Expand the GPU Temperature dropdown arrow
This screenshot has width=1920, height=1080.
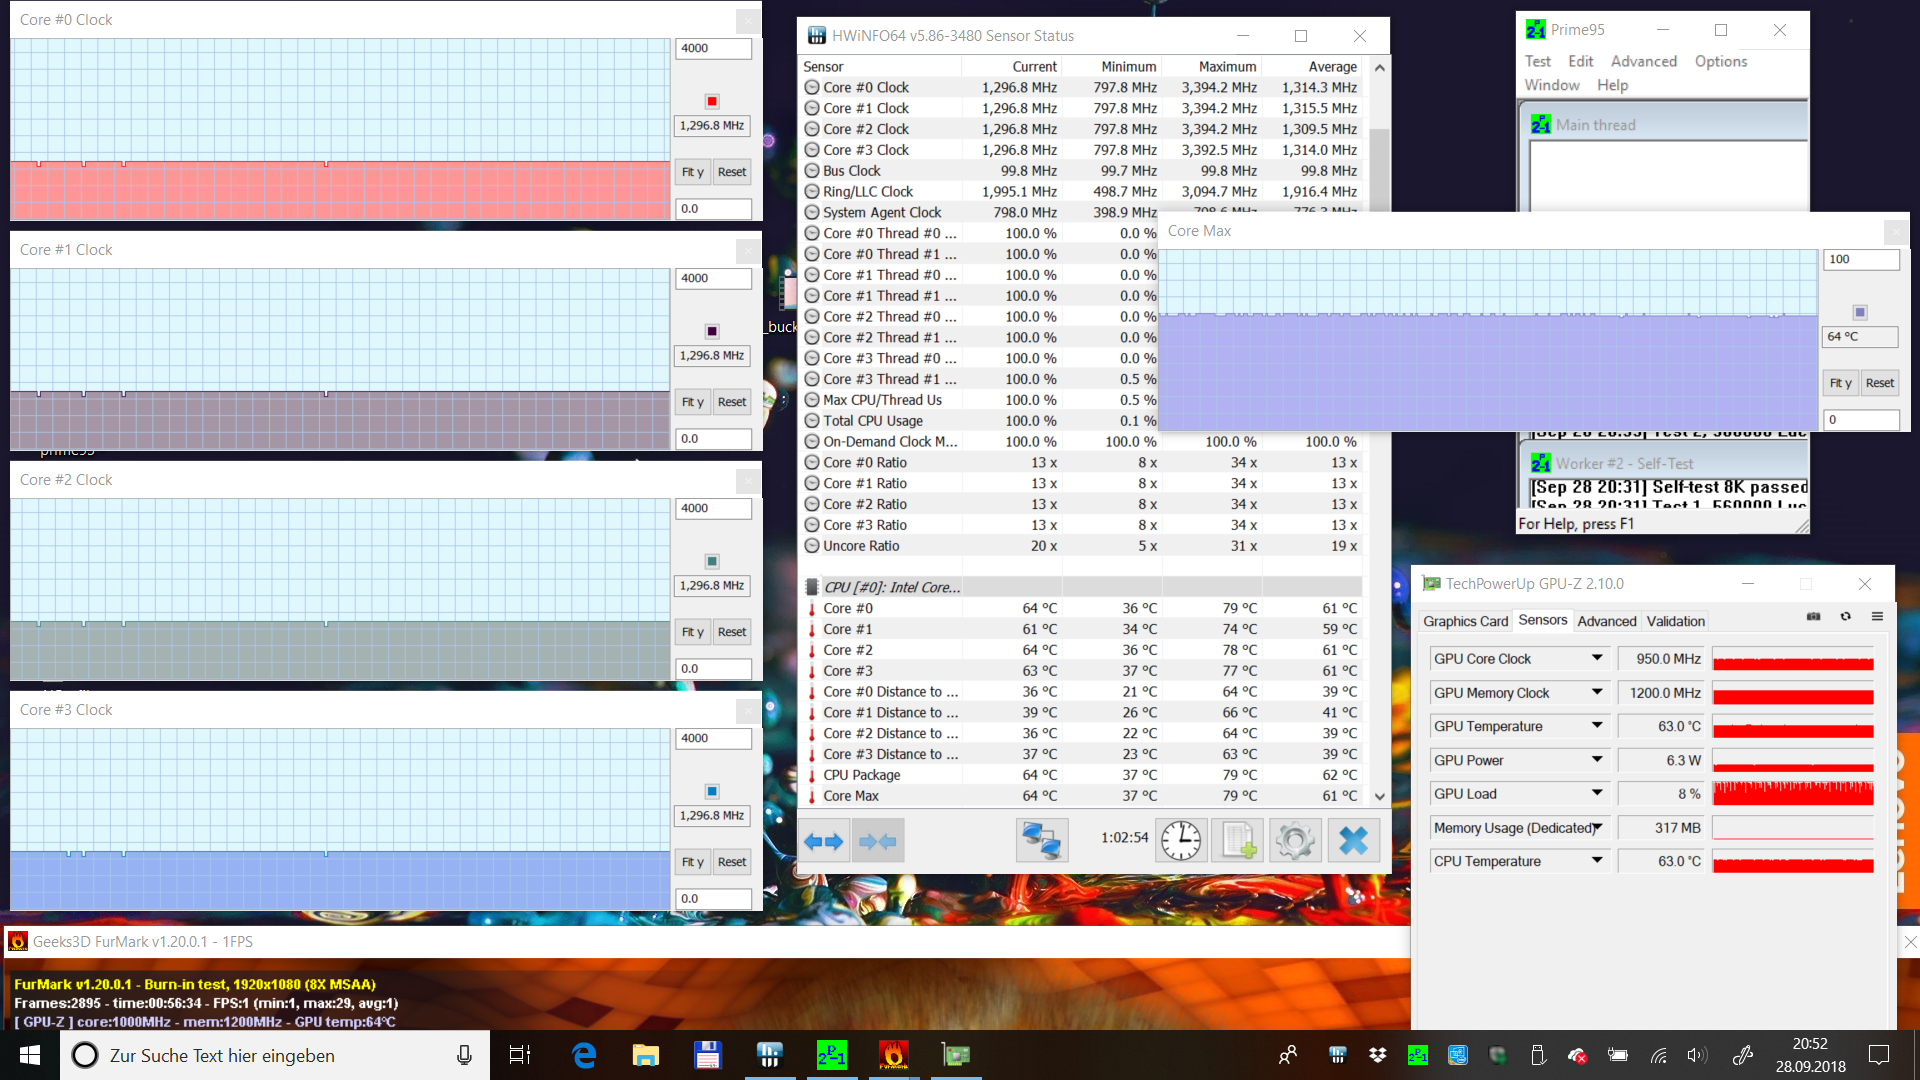pyautogui.click(x=1597, y=726)
